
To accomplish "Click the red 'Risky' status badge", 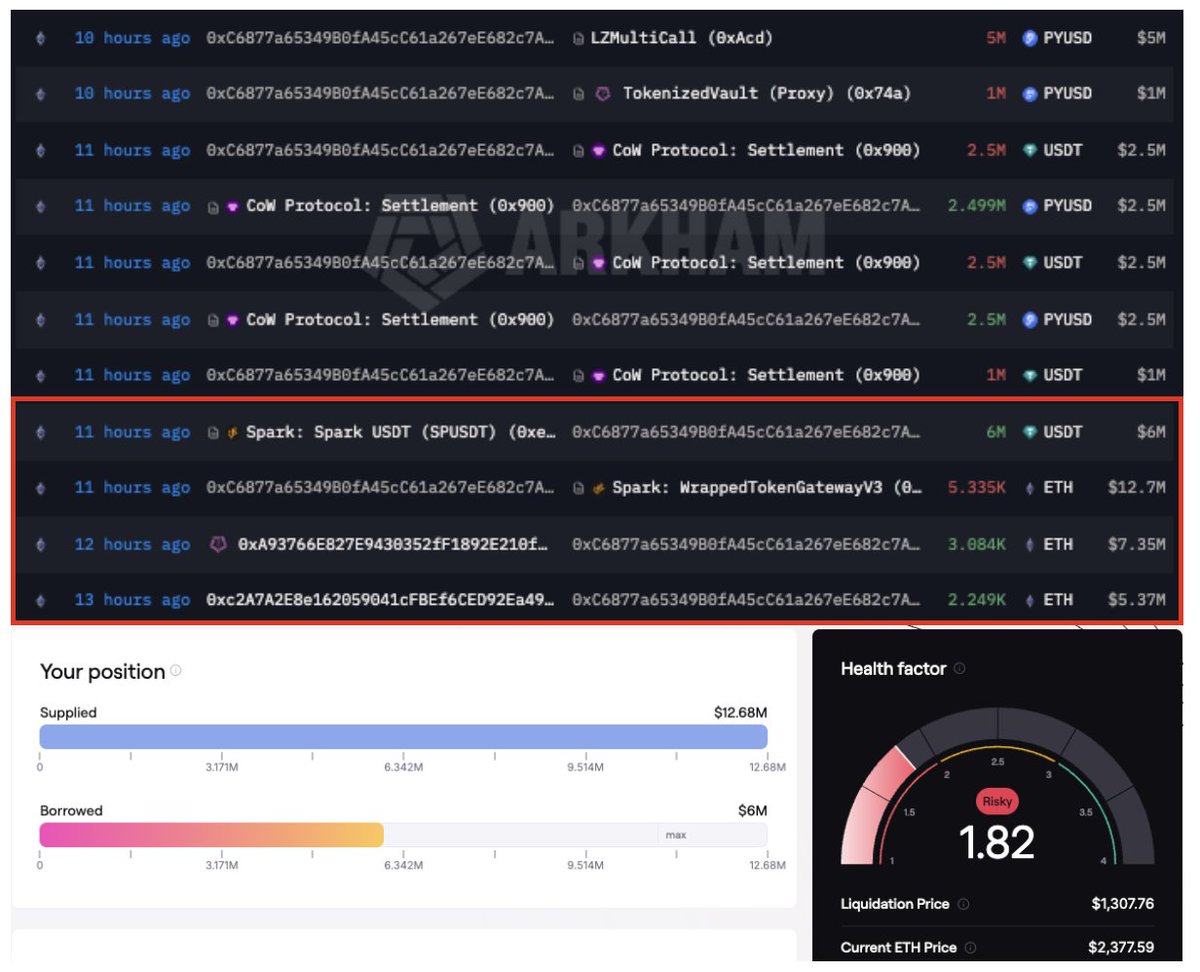I will tap(997, 801).
